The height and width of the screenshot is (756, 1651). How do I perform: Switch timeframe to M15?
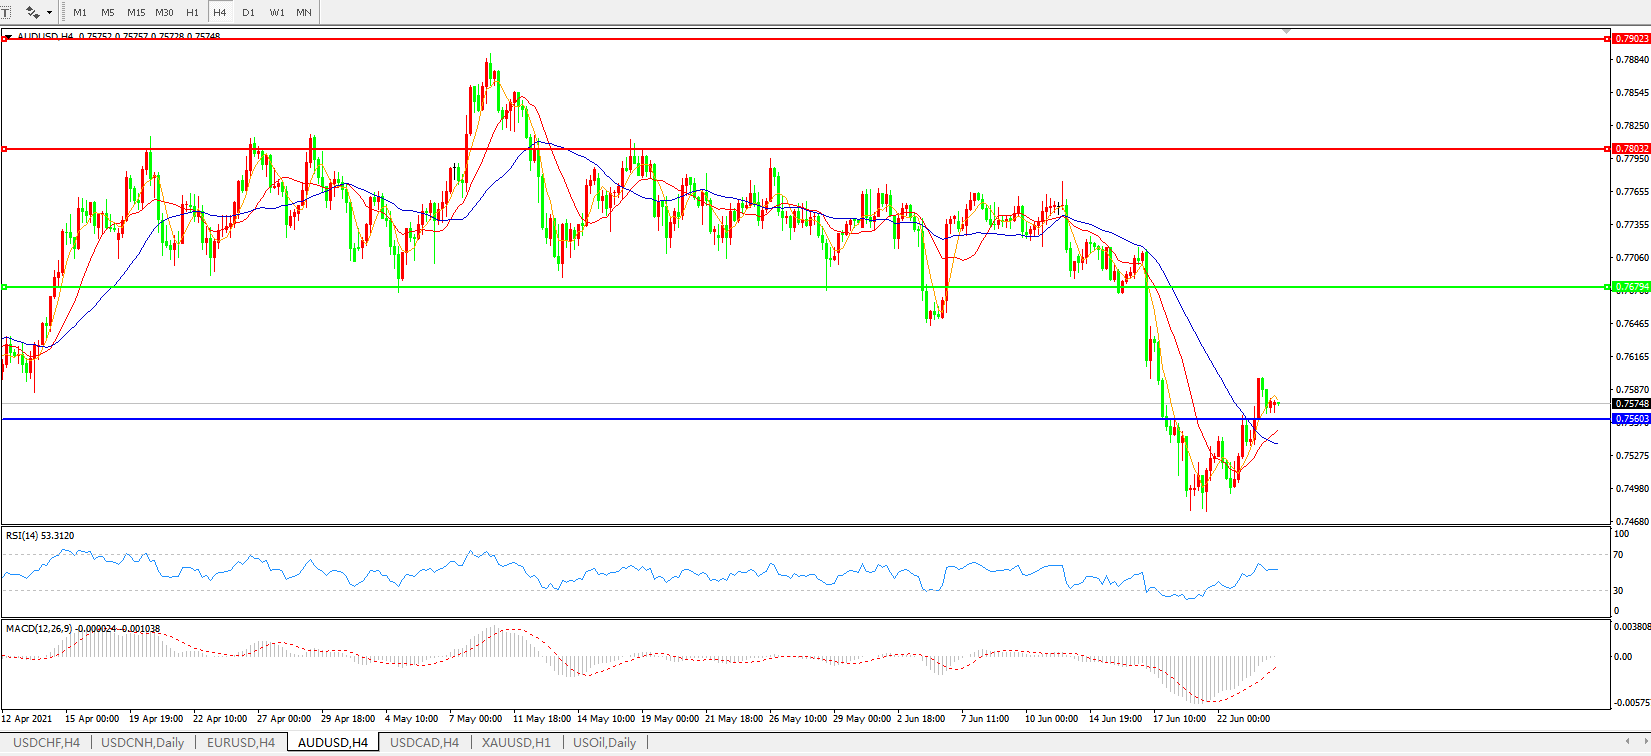pos(136,13)
